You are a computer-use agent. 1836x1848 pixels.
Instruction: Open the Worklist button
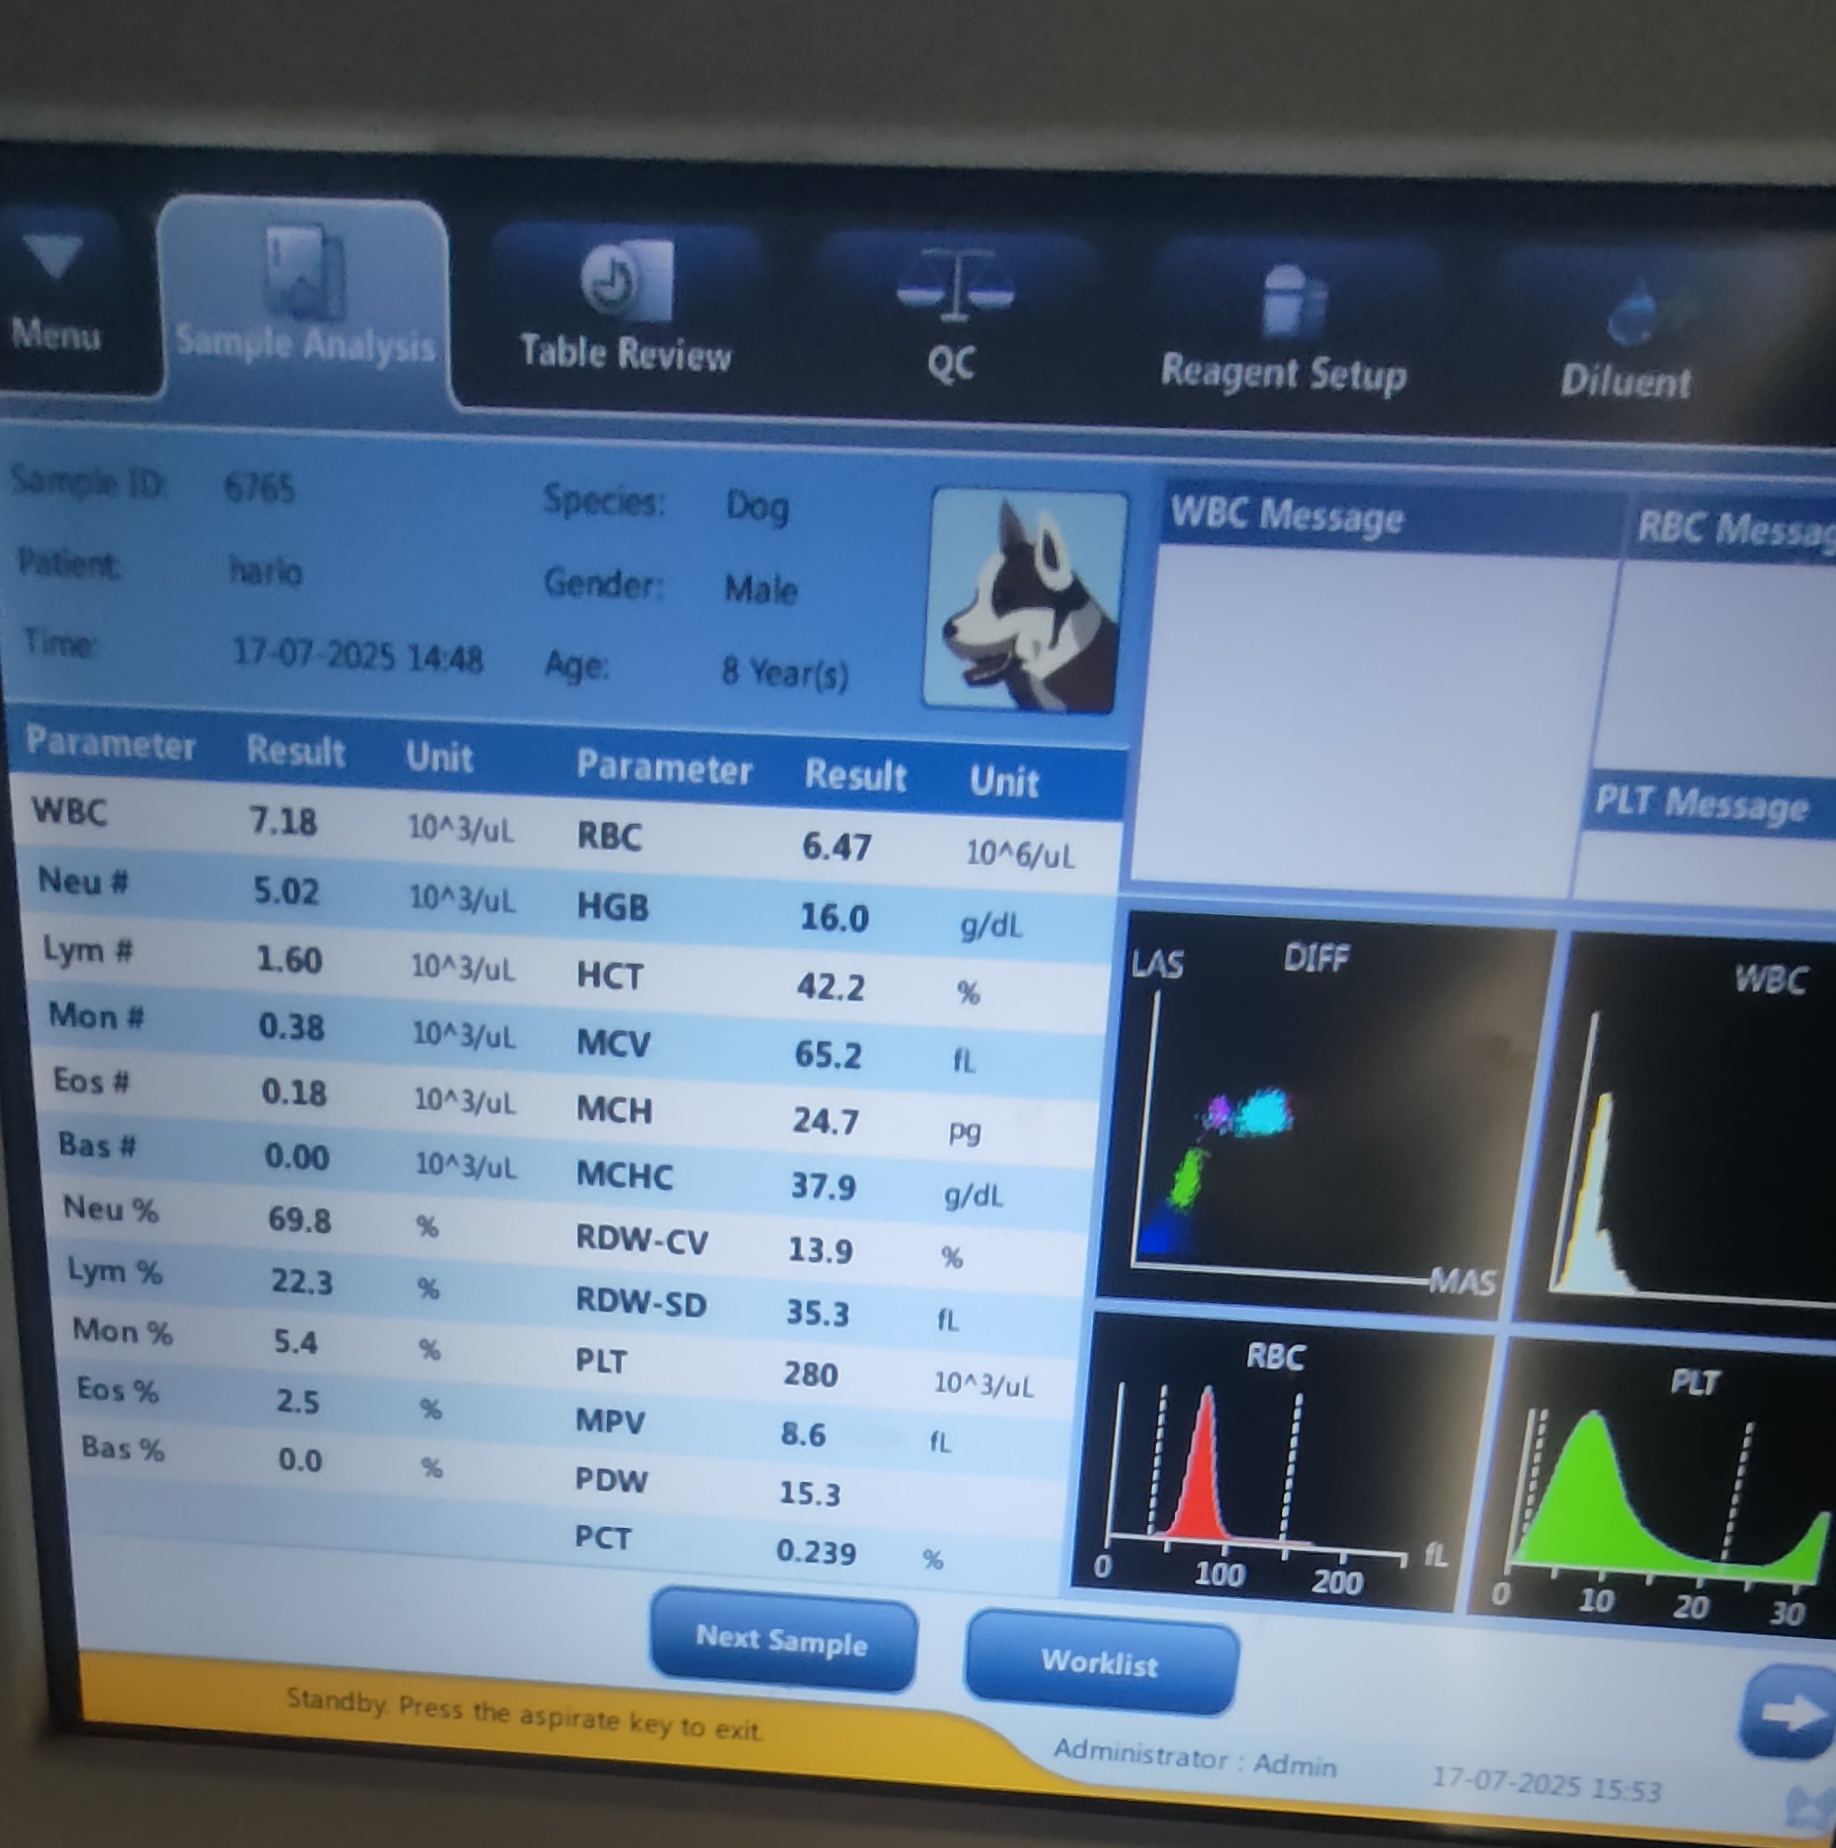click(x=1100, y=1662)
